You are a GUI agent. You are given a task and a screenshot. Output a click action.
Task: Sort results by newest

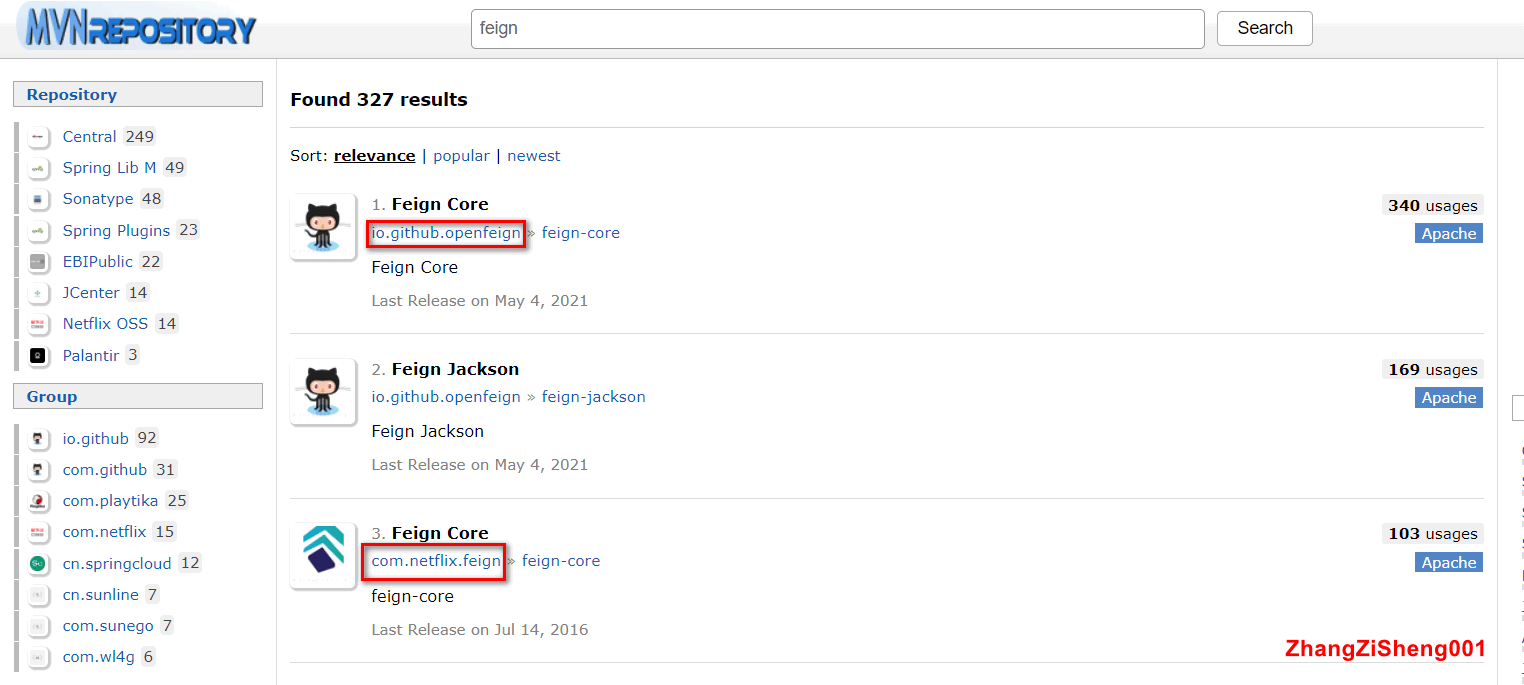pos(534,156)
